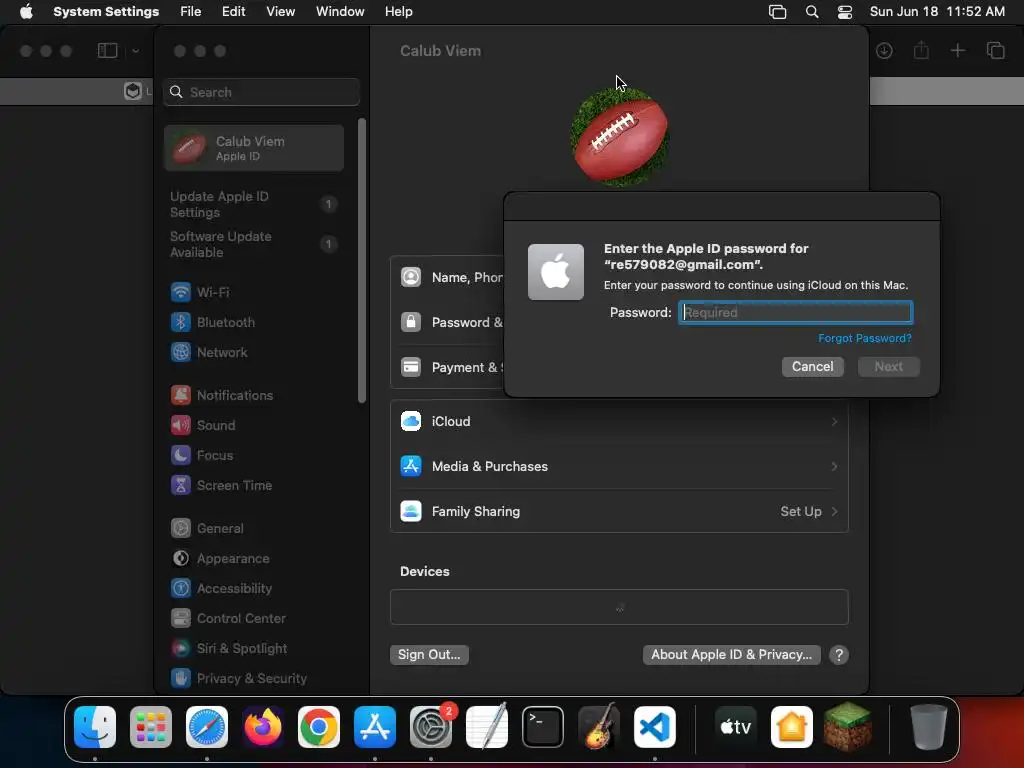Open Family Sharing Set Up row
Screen dimensions: 1024x768
click(619, 511)
